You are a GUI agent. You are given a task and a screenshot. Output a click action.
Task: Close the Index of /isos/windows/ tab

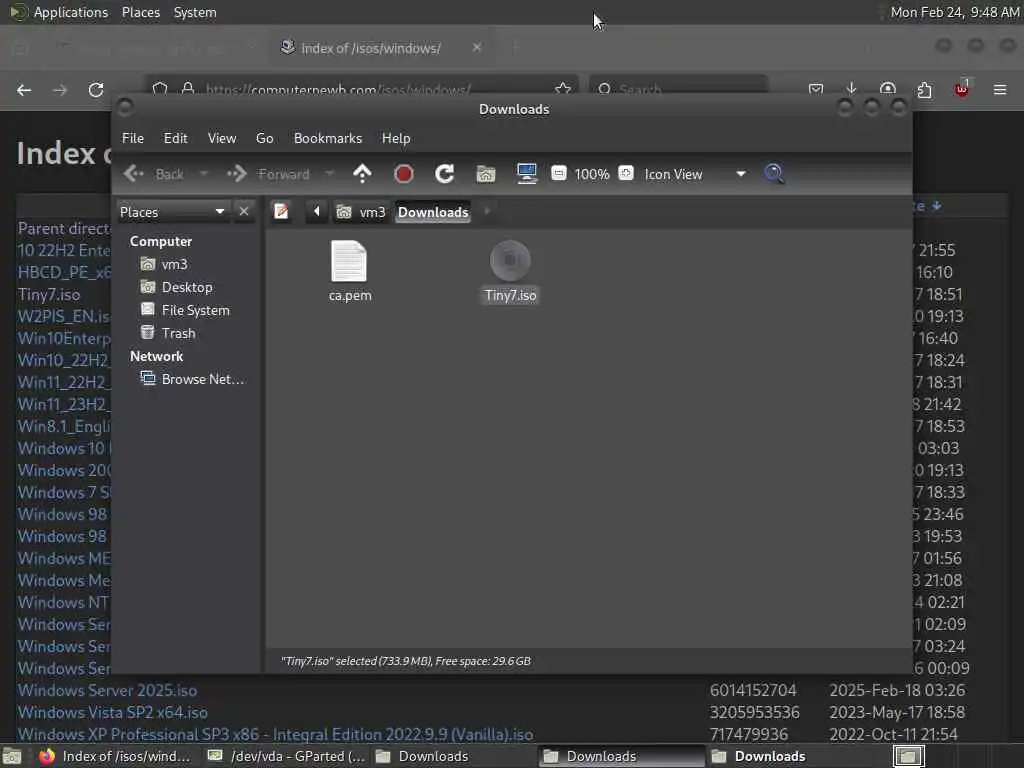click(477, 47)
